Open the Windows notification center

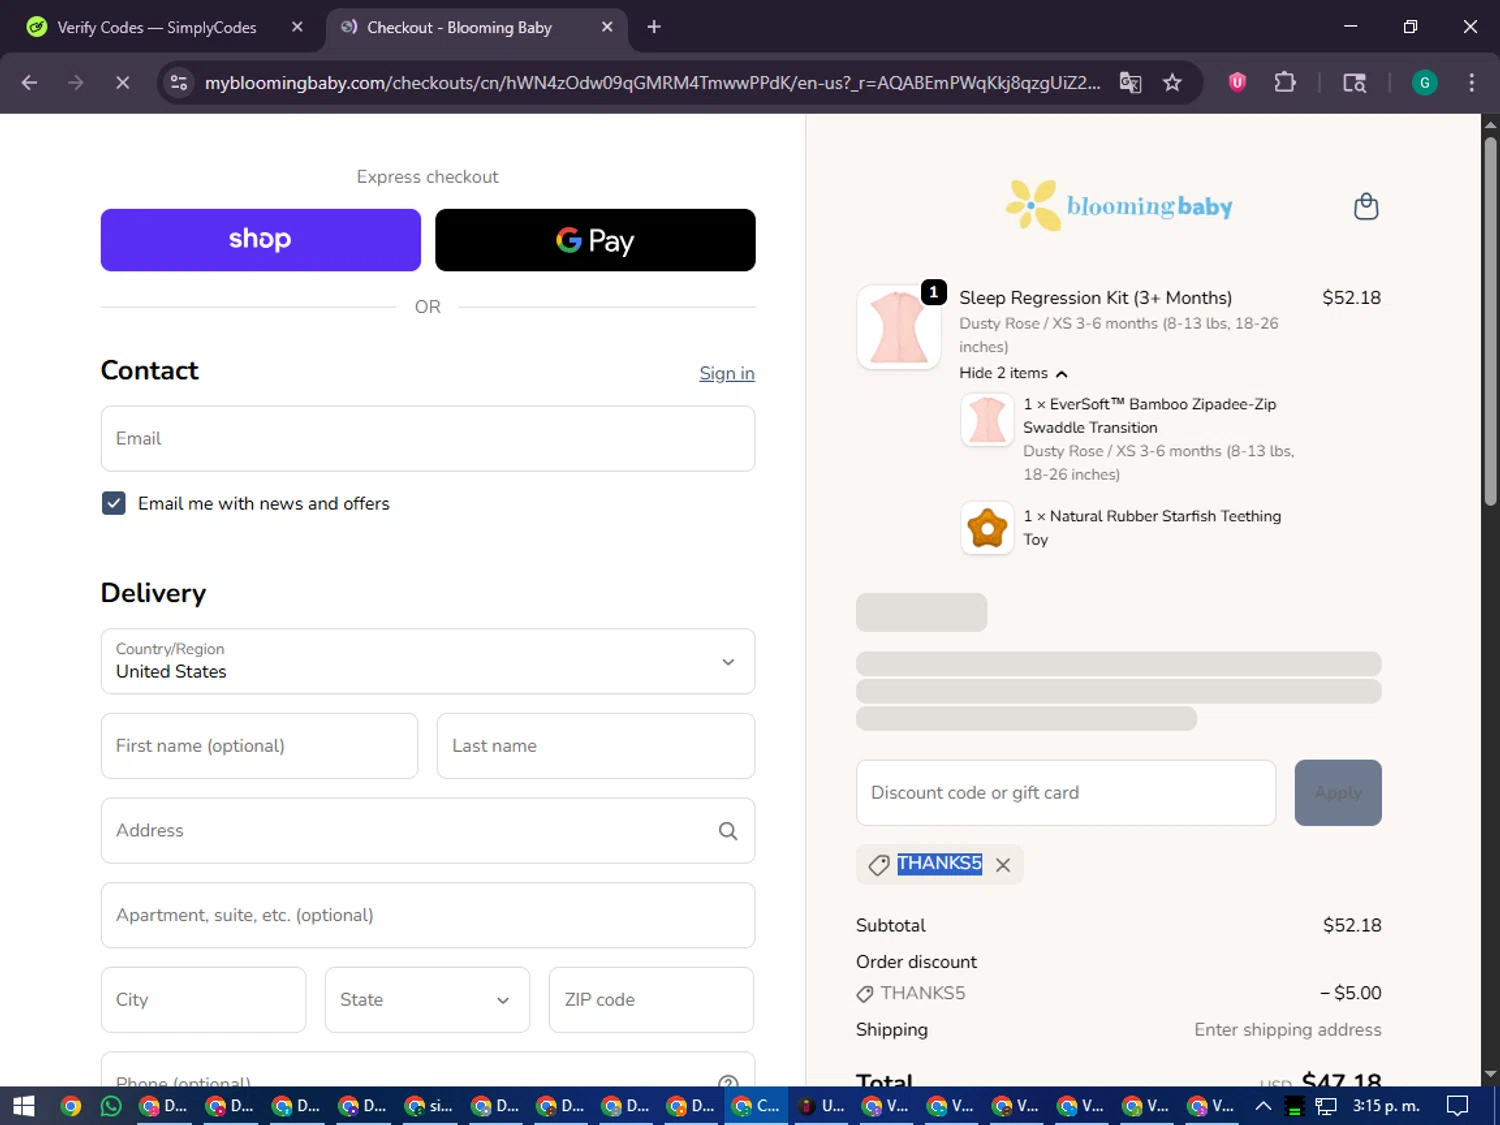click(1458, 1106)
